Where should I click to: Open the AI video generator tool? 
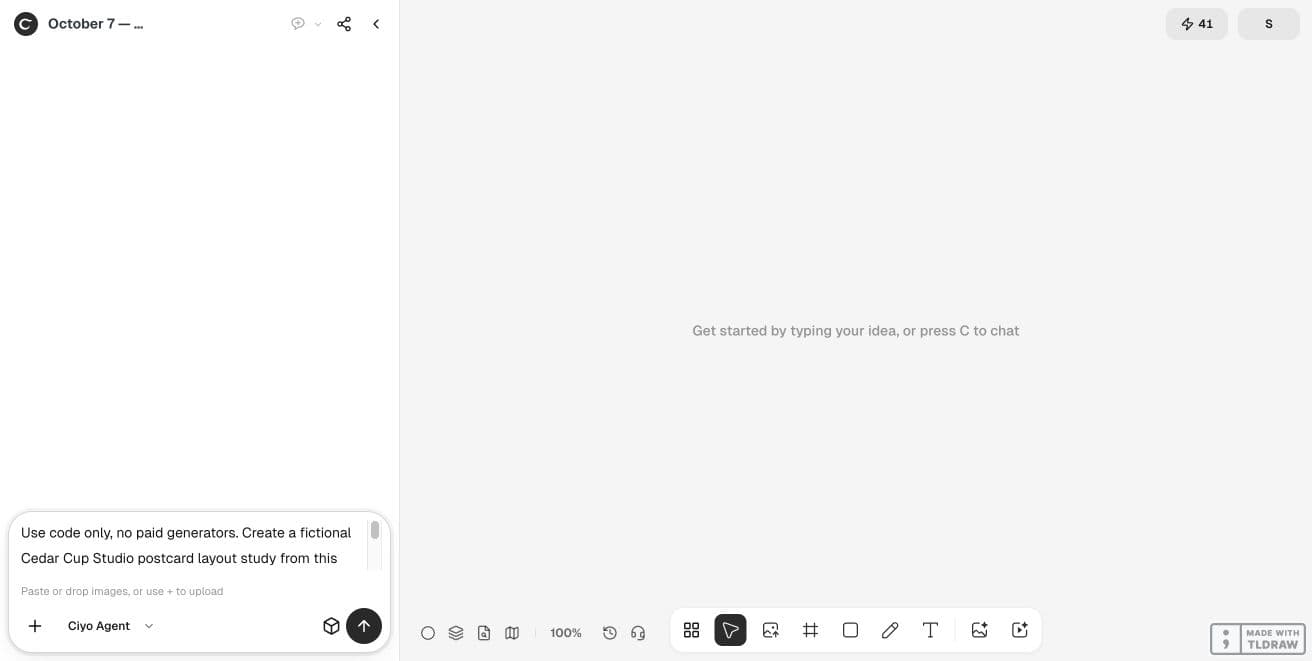click(1020, 630)
